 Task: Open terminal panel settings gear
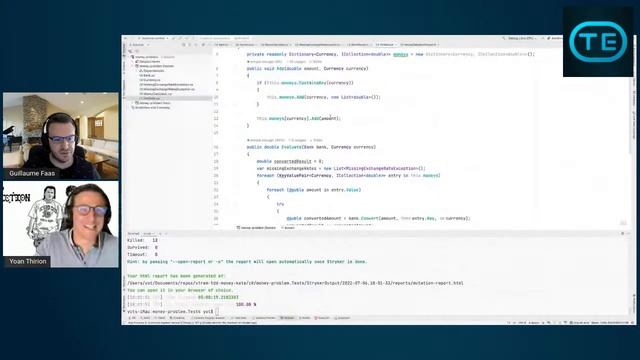click(622, 233)
